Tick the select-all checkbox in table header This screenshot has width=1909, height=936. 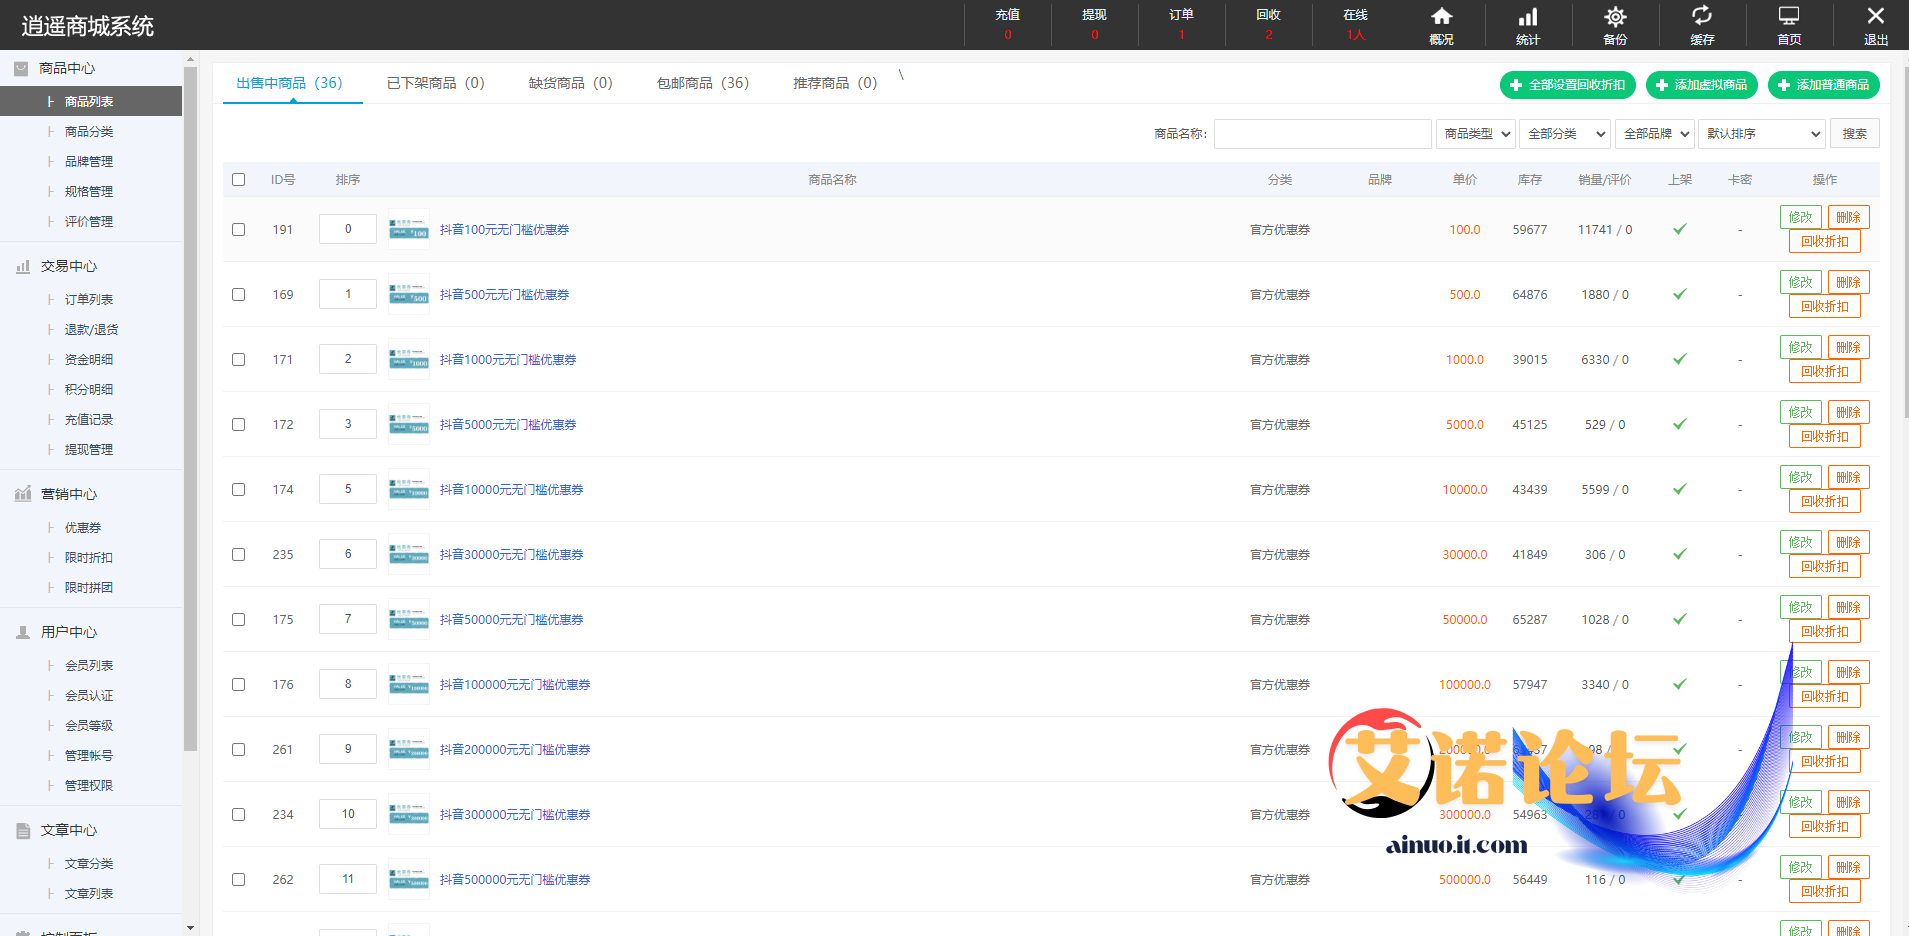[x=238, y=180]
